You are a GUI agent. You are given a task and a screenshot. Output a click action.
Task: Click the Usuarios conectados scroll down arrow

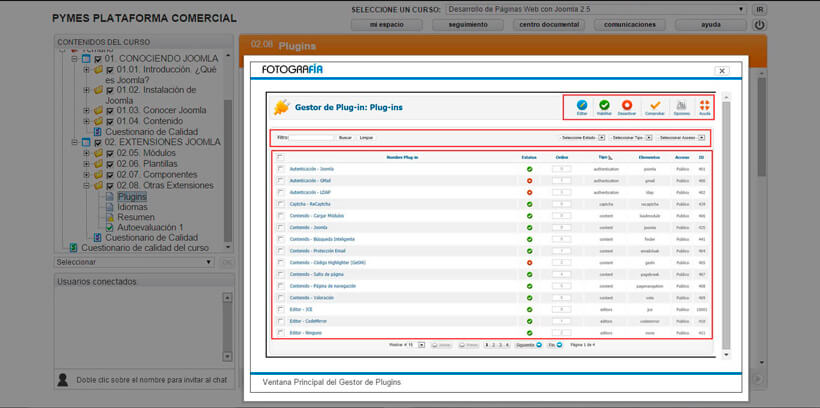click(x=227, y=356)
